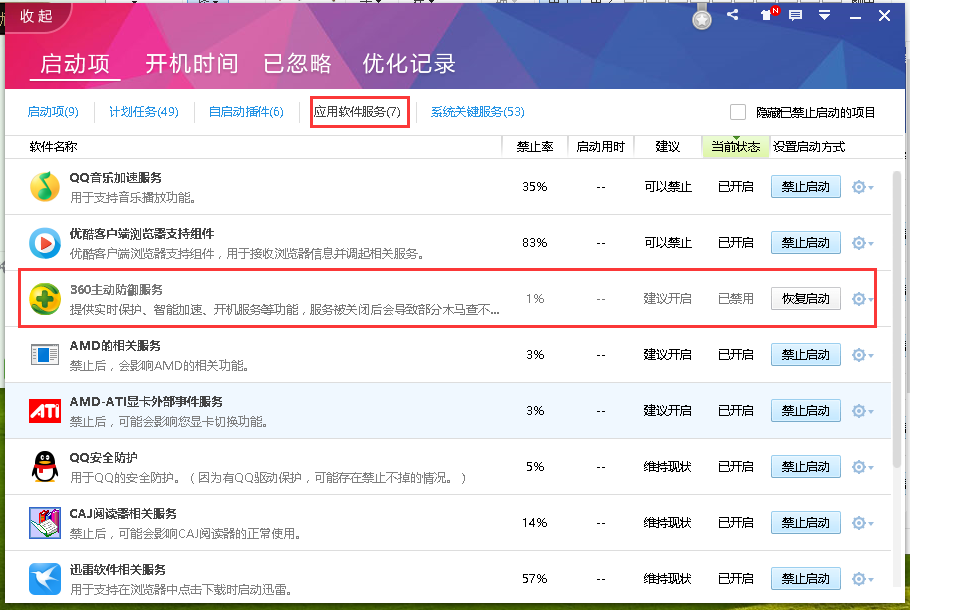
Task: Click the 360主动防御服务 app icon
Action: (45, 299)
